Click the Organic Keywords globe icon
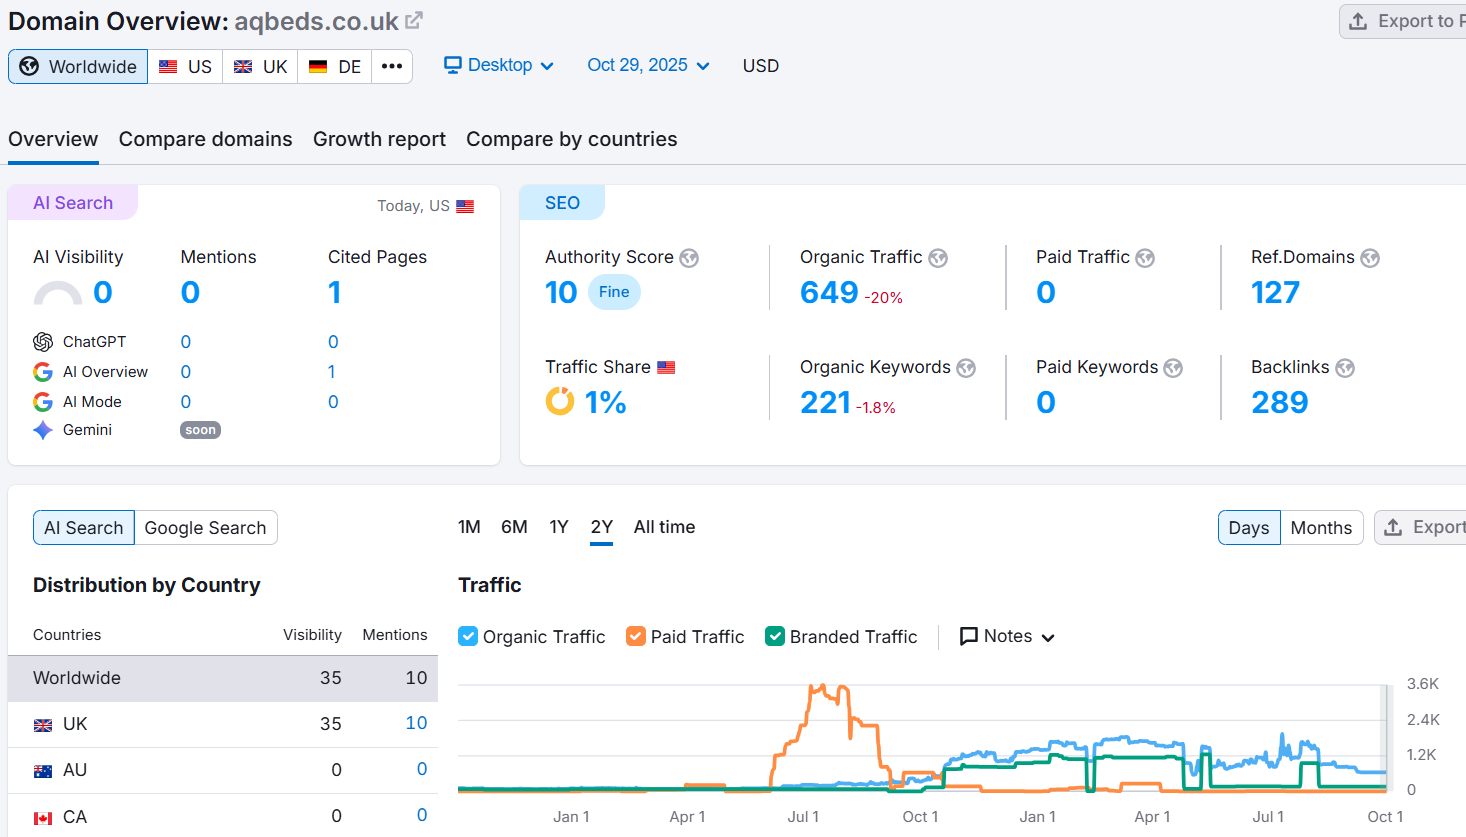Viewport: 1466px width, 837px height. 966,368
